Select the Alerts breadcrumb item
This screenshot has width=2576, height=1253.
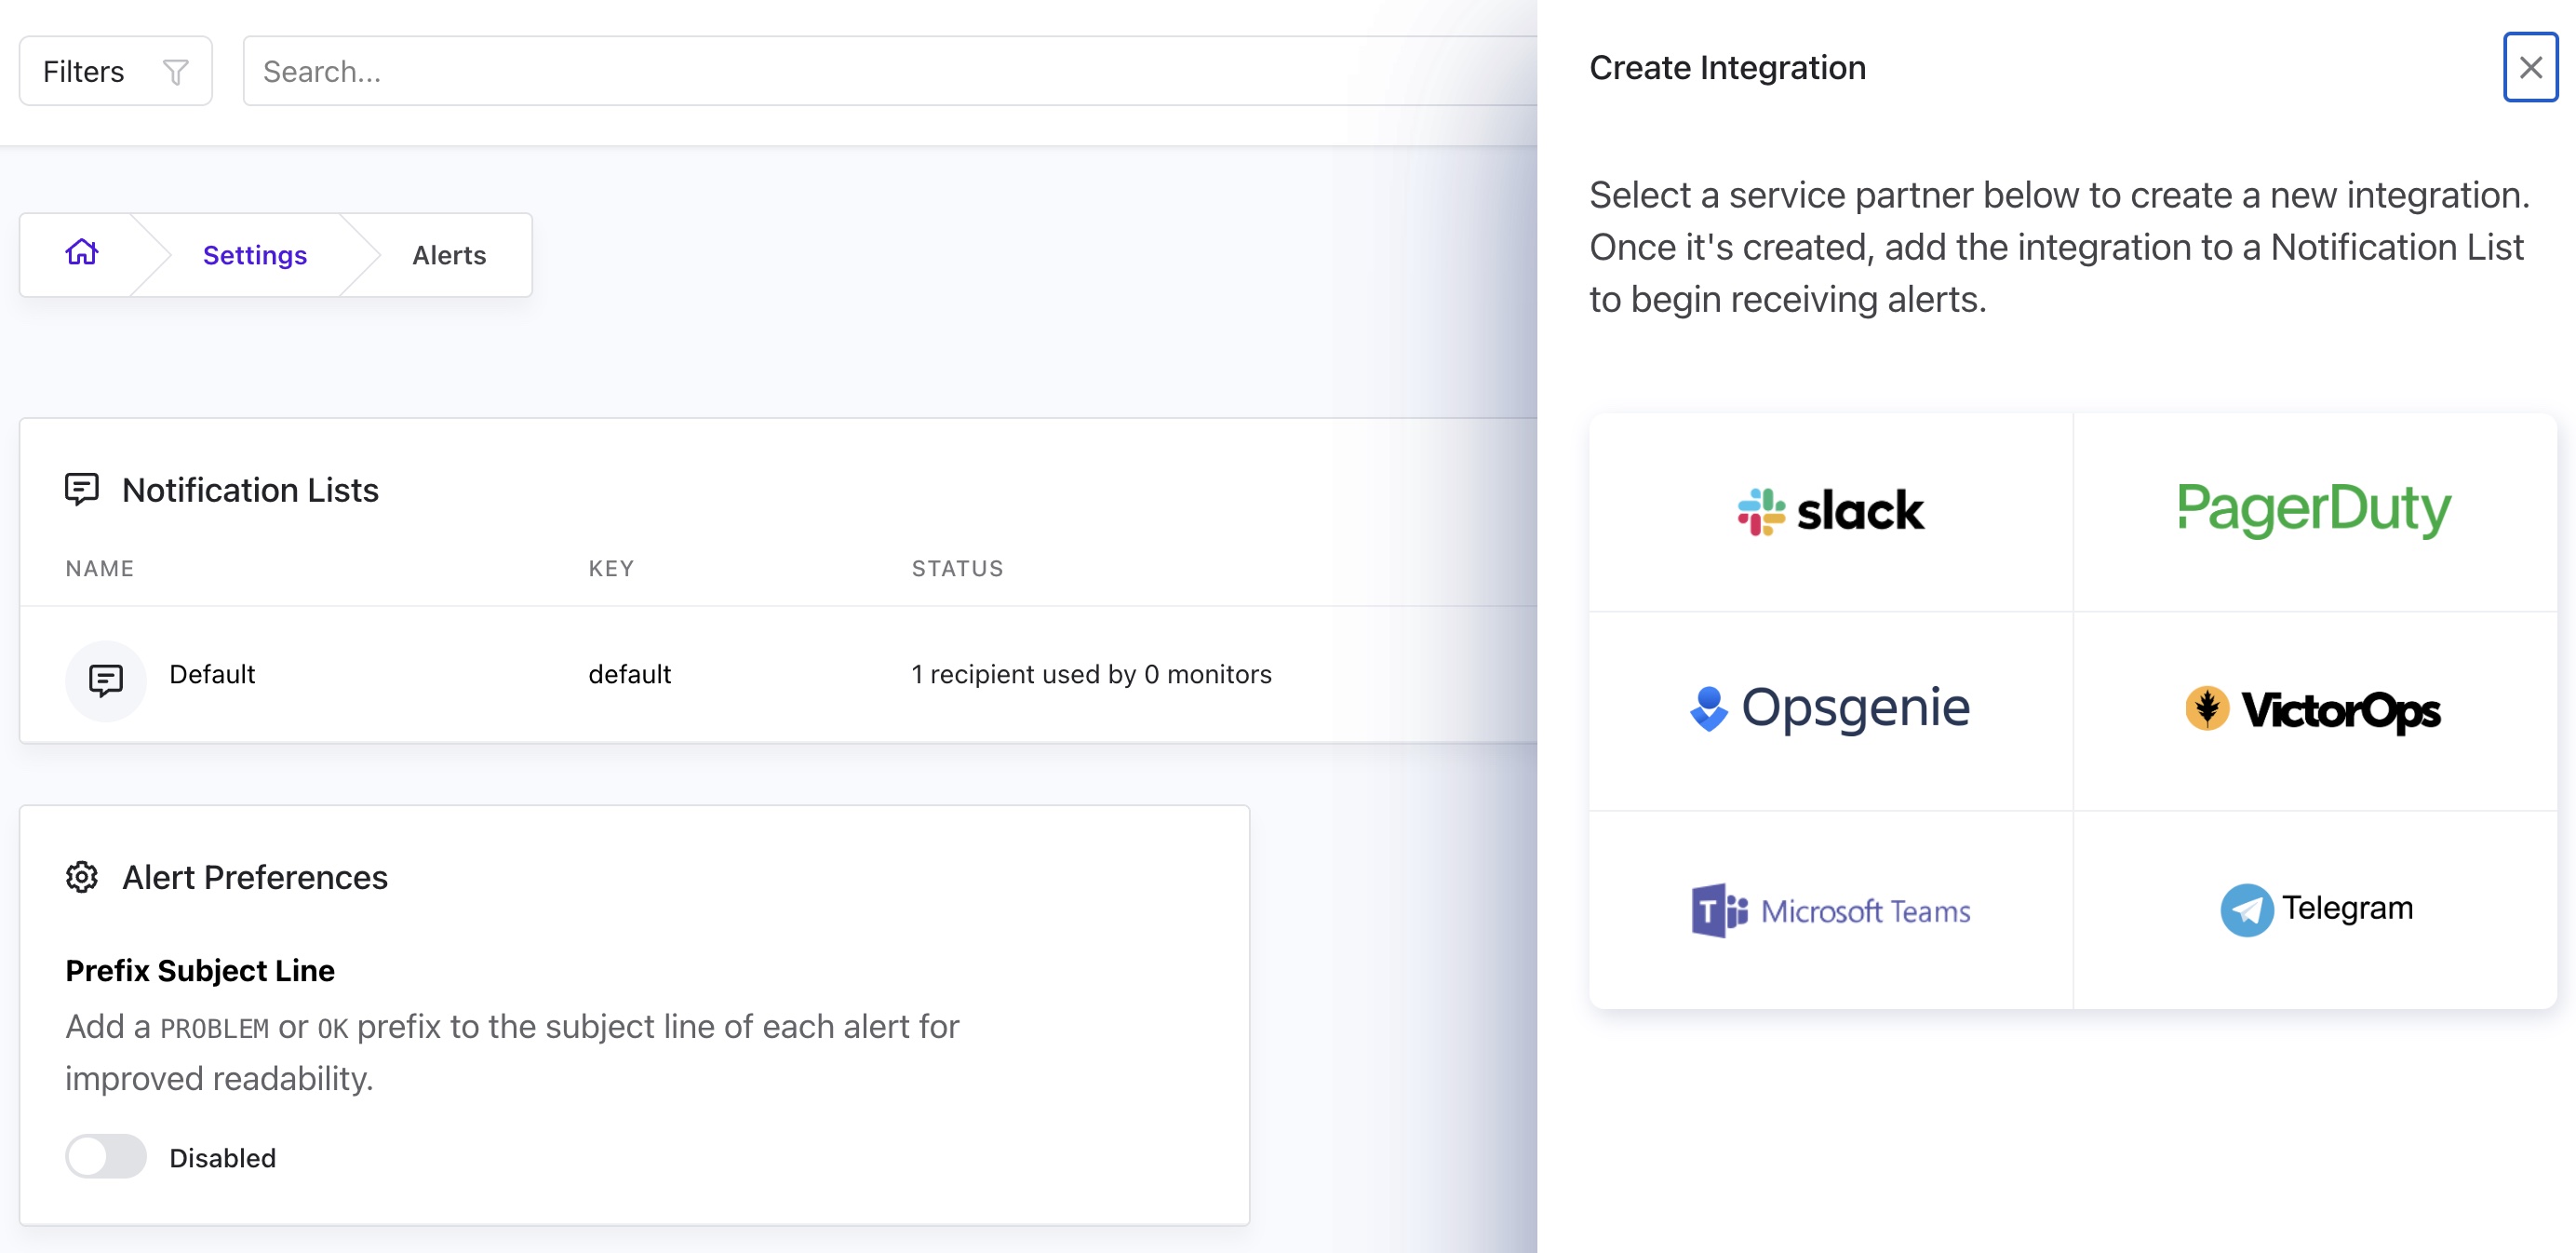point(449,255)
